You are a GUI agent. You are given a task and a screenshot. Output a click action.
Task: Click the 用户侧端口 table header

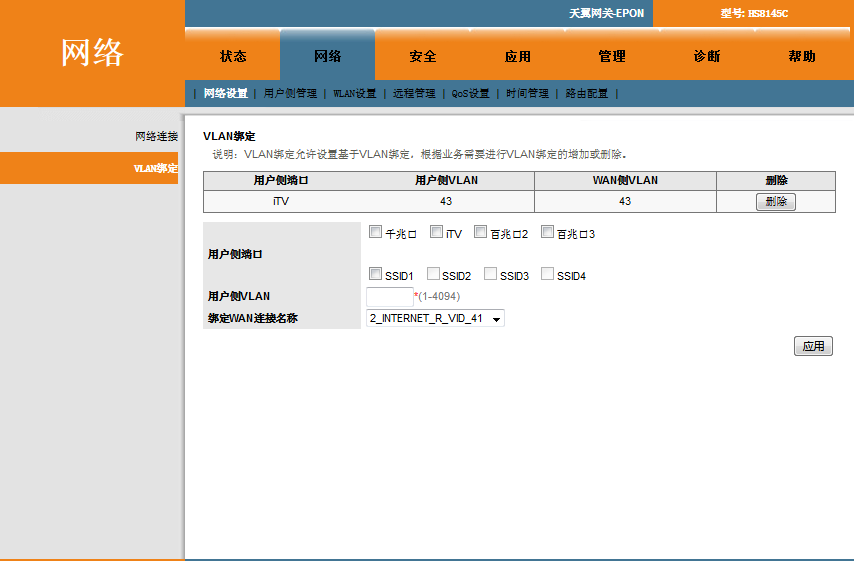point(281,180)
